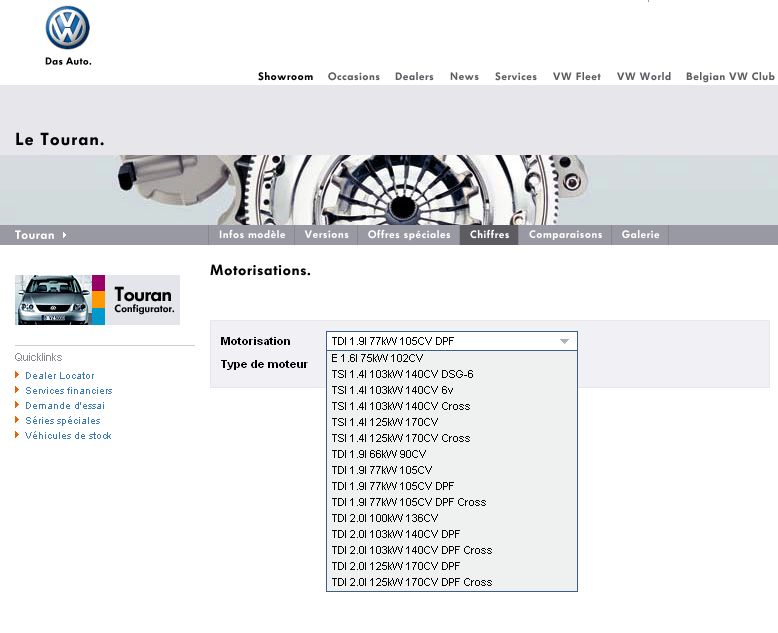Image resolution: width=778 pixels, height=633 pixels.
Task: Open the Occasions menu
Action: click(354, 76)
